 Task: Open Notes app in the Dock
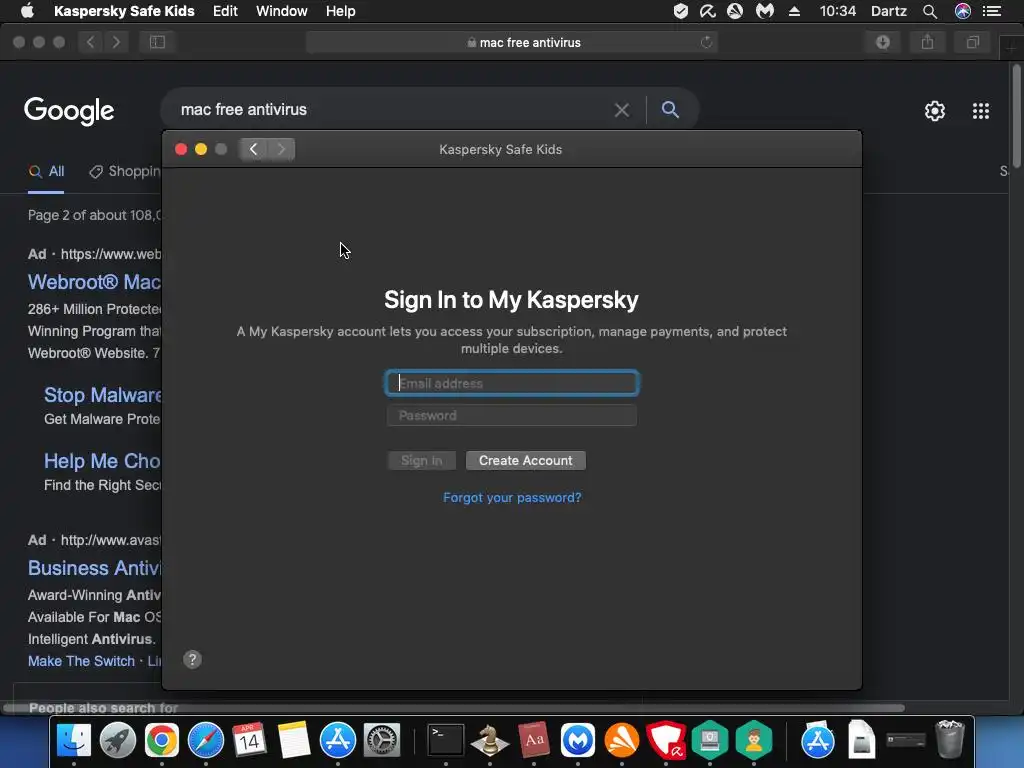click(x=294, y=740)
